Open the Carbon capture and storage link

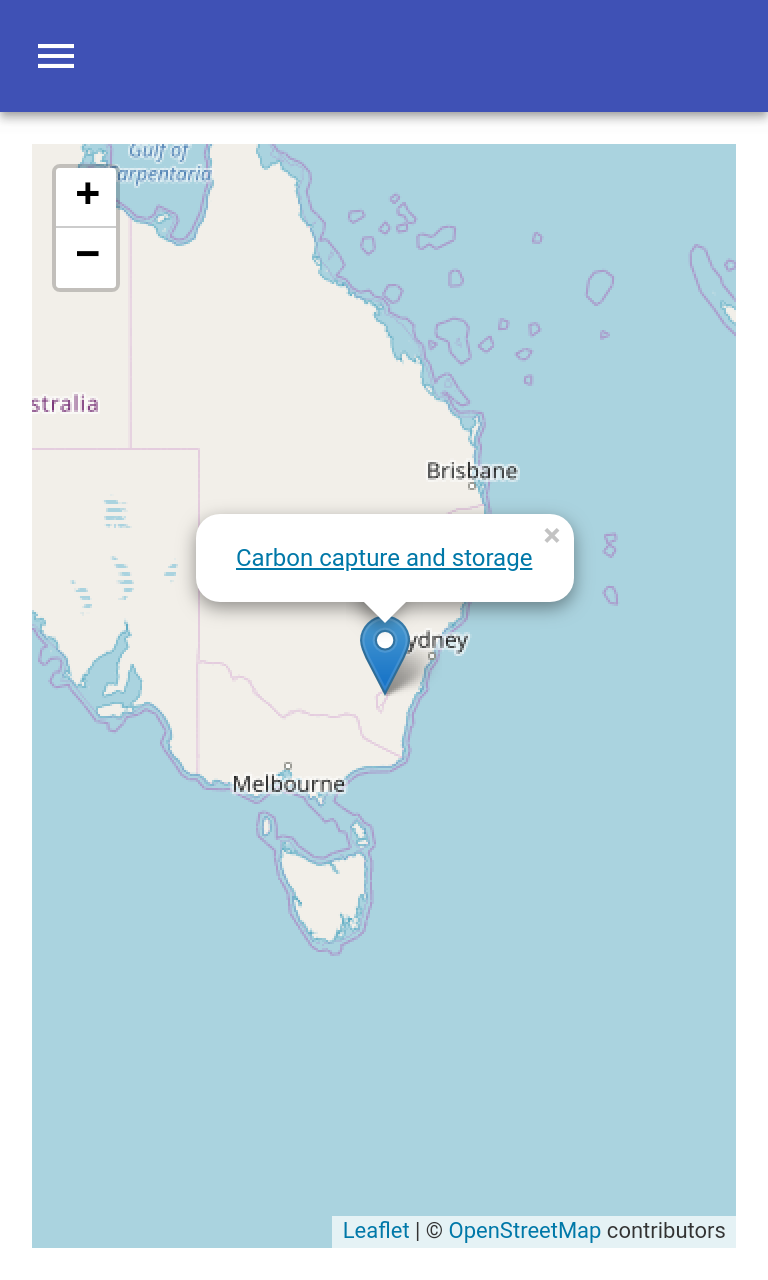pyautogui.click(x=384, y=558)
